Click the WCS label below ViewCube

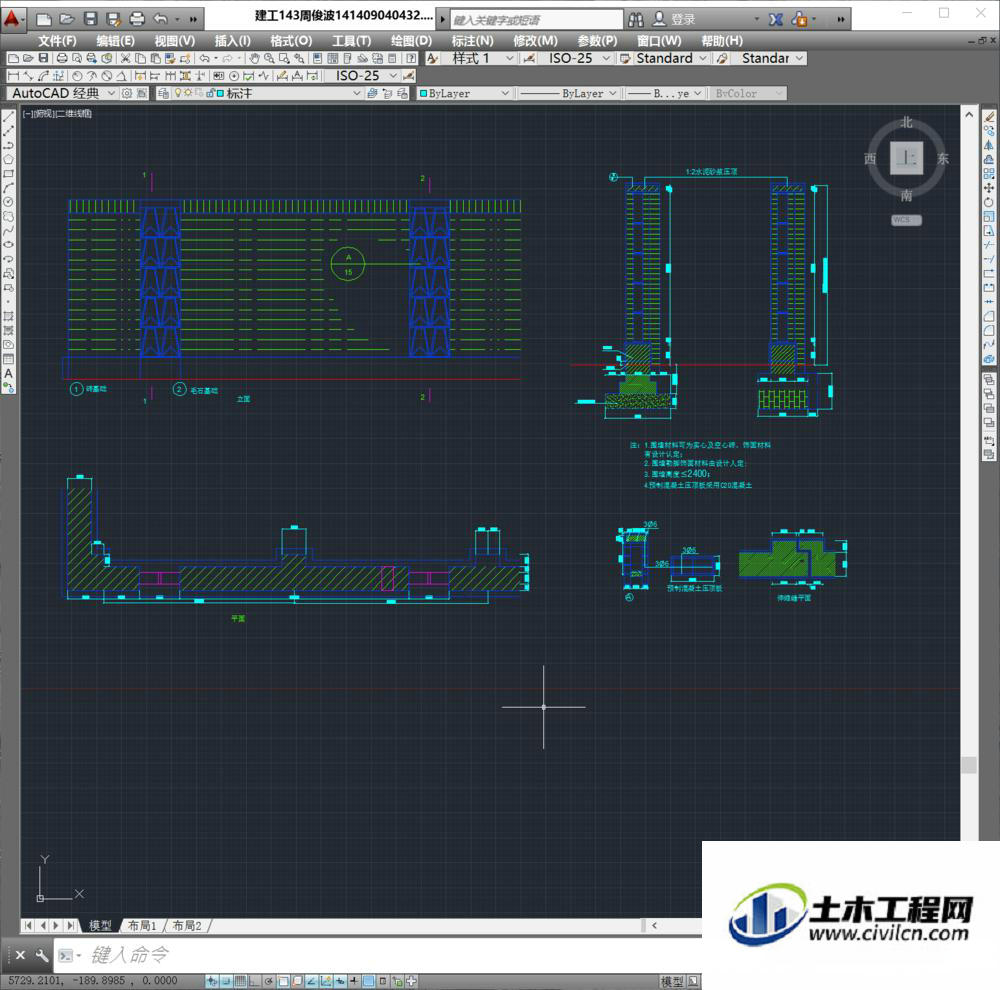(906, 220)
